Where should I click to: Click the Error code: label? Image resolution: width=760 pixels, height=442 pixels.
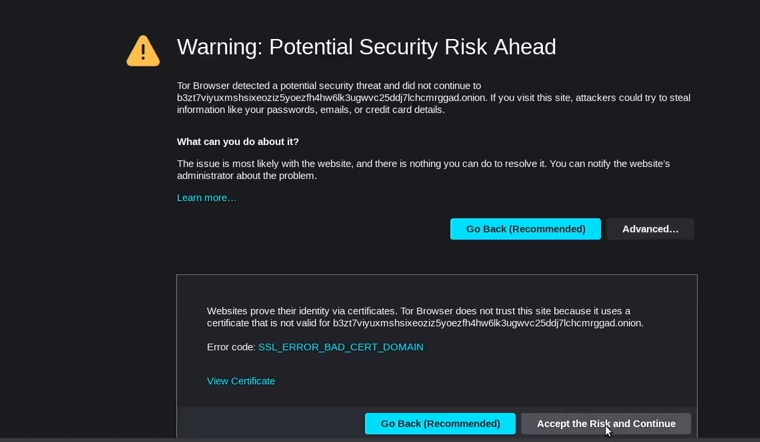click(x=231, y=347)
